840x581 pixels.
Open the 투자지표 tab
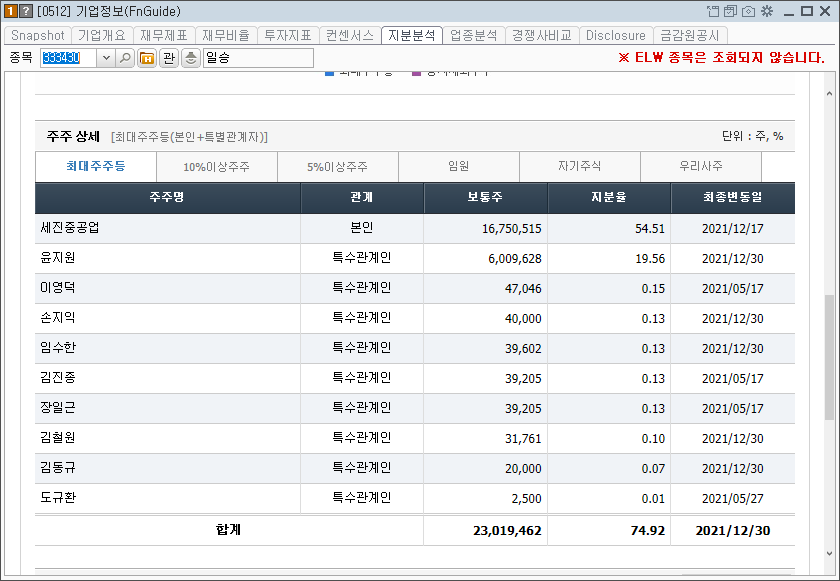coord(288,35)
